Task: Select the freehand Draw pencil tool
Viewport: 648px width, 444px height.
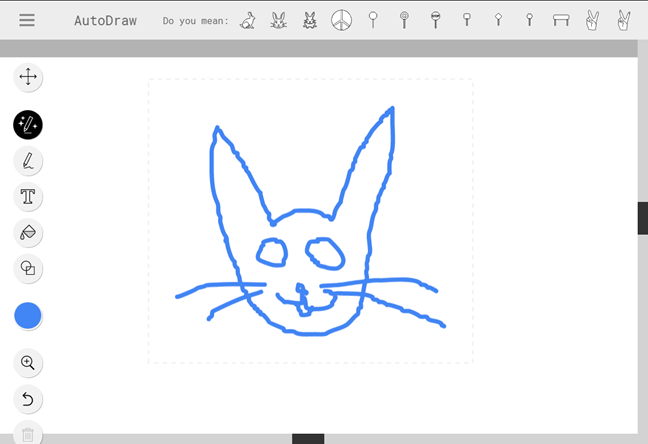Action: point(28,161)
